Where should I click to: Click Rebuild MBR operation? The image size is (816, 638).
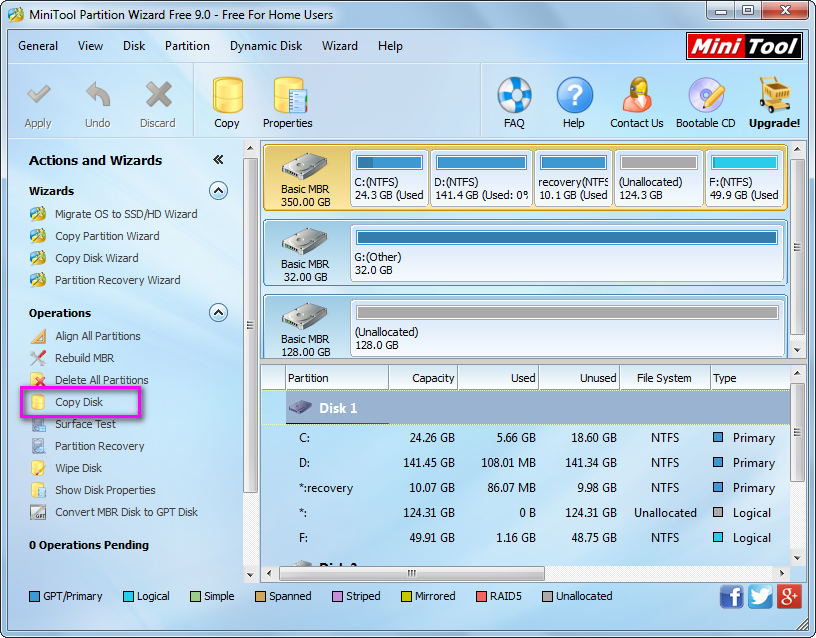(x=84, y=358)
